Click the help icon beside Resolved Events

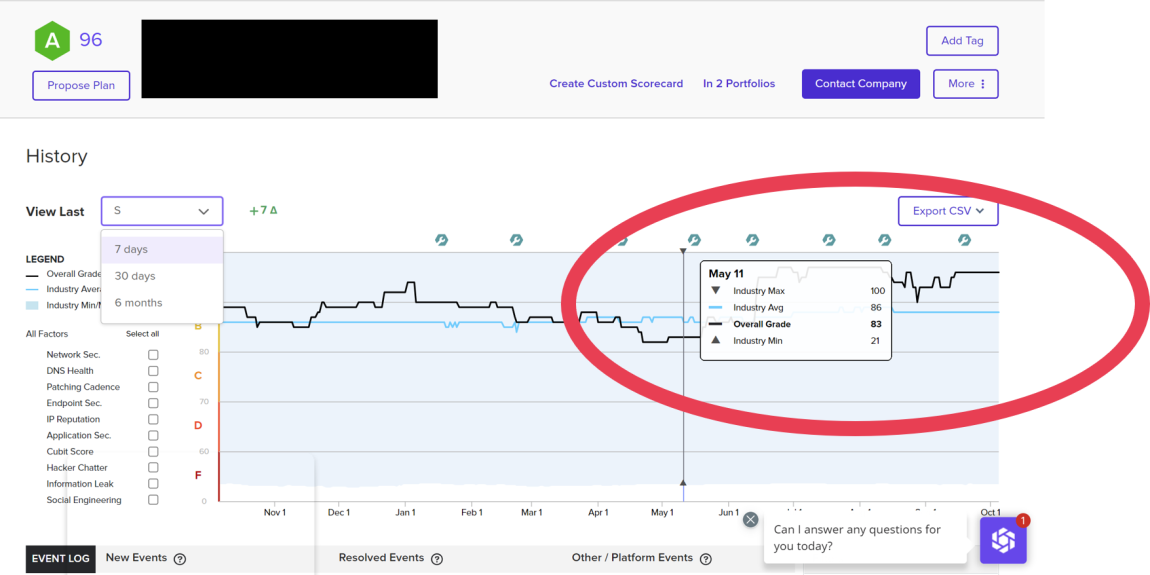[437, 559]
